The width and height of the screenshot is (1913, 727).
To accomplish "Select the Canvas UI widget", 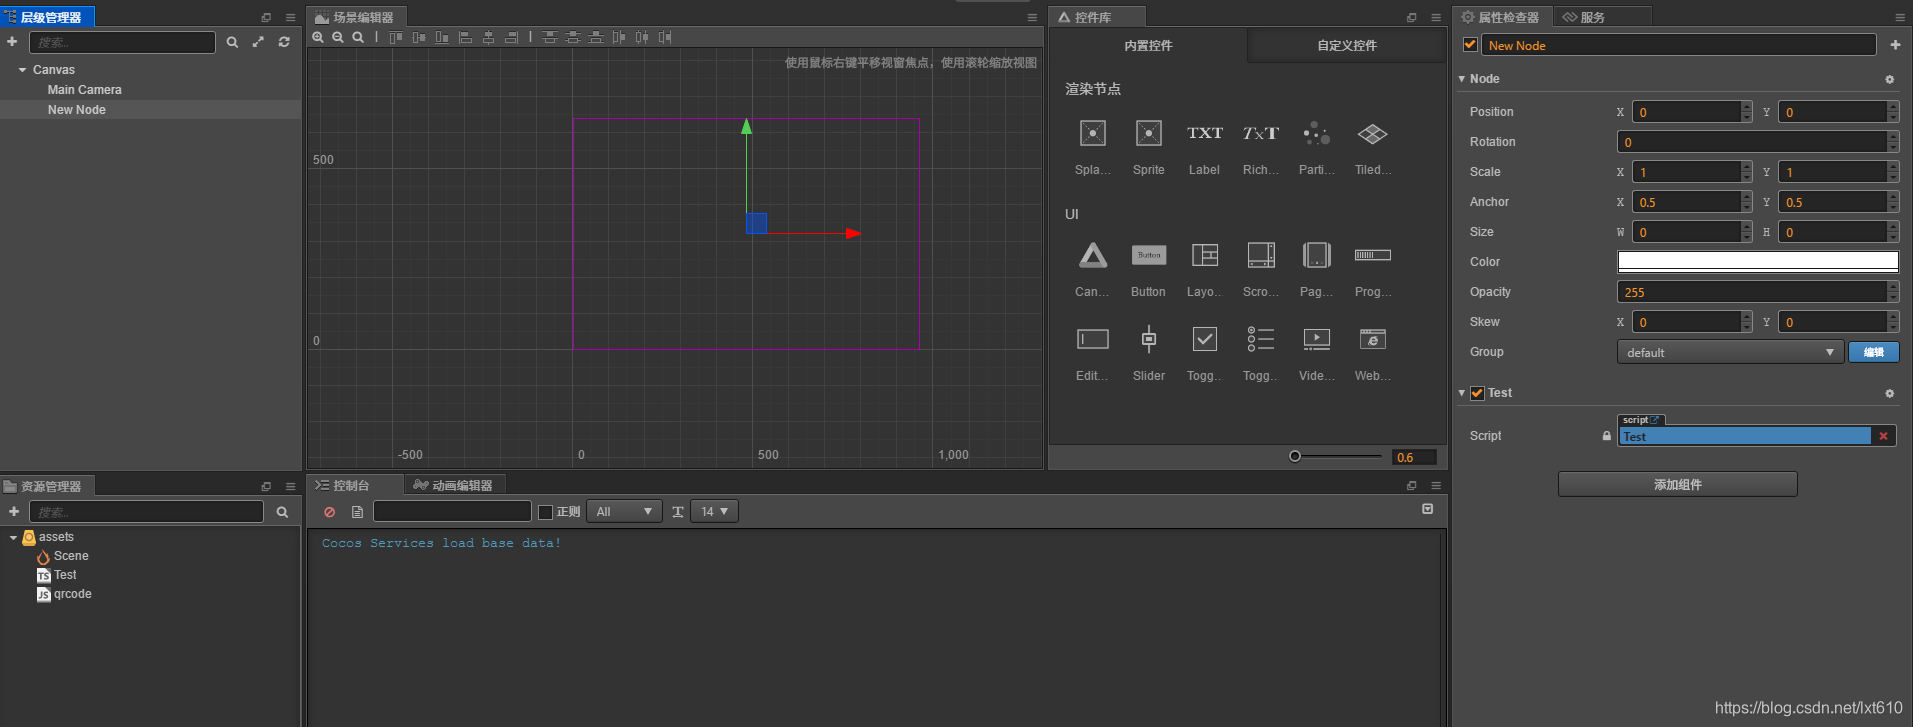I will (x=1093, y=255).
